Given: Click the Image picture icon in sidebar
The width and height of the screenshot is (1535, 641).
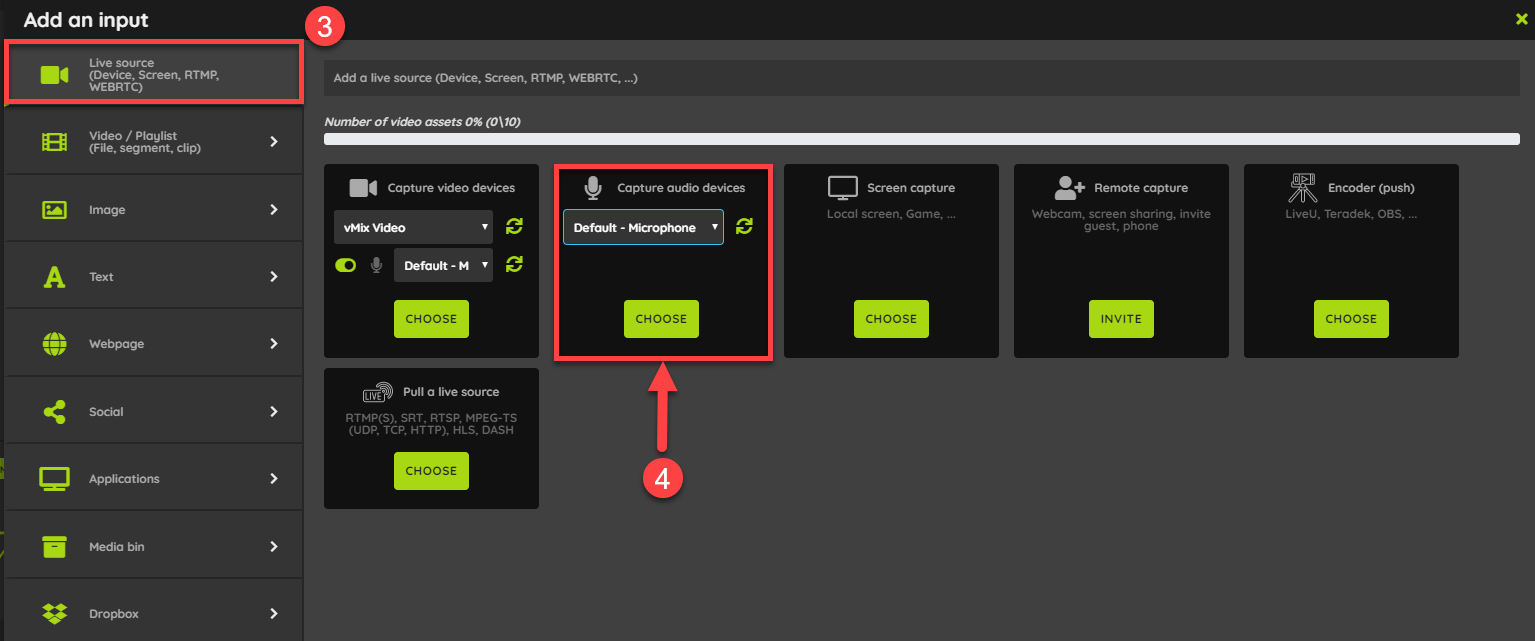Looking at the screenshot, I should pyautogui.click(x=54, y=210).
